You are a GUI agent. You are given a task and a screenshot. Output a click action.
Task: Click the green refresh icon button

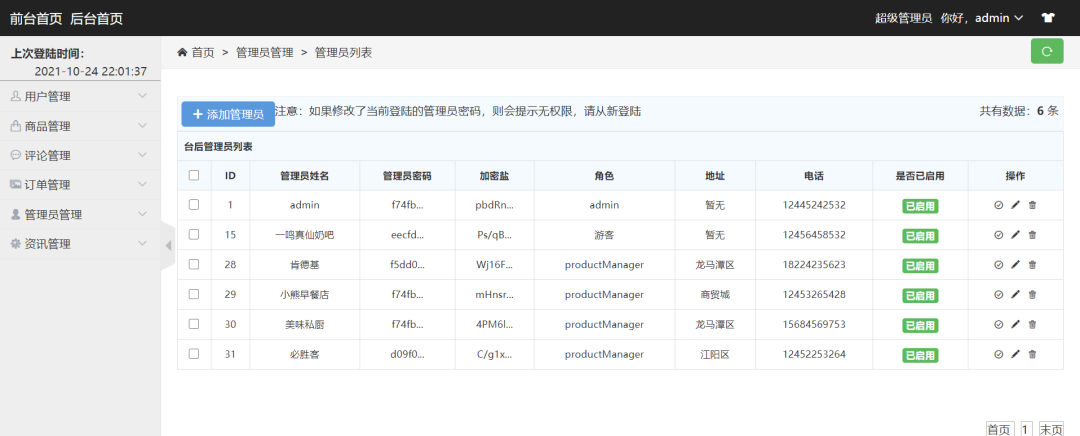[x=1047, y=52]
